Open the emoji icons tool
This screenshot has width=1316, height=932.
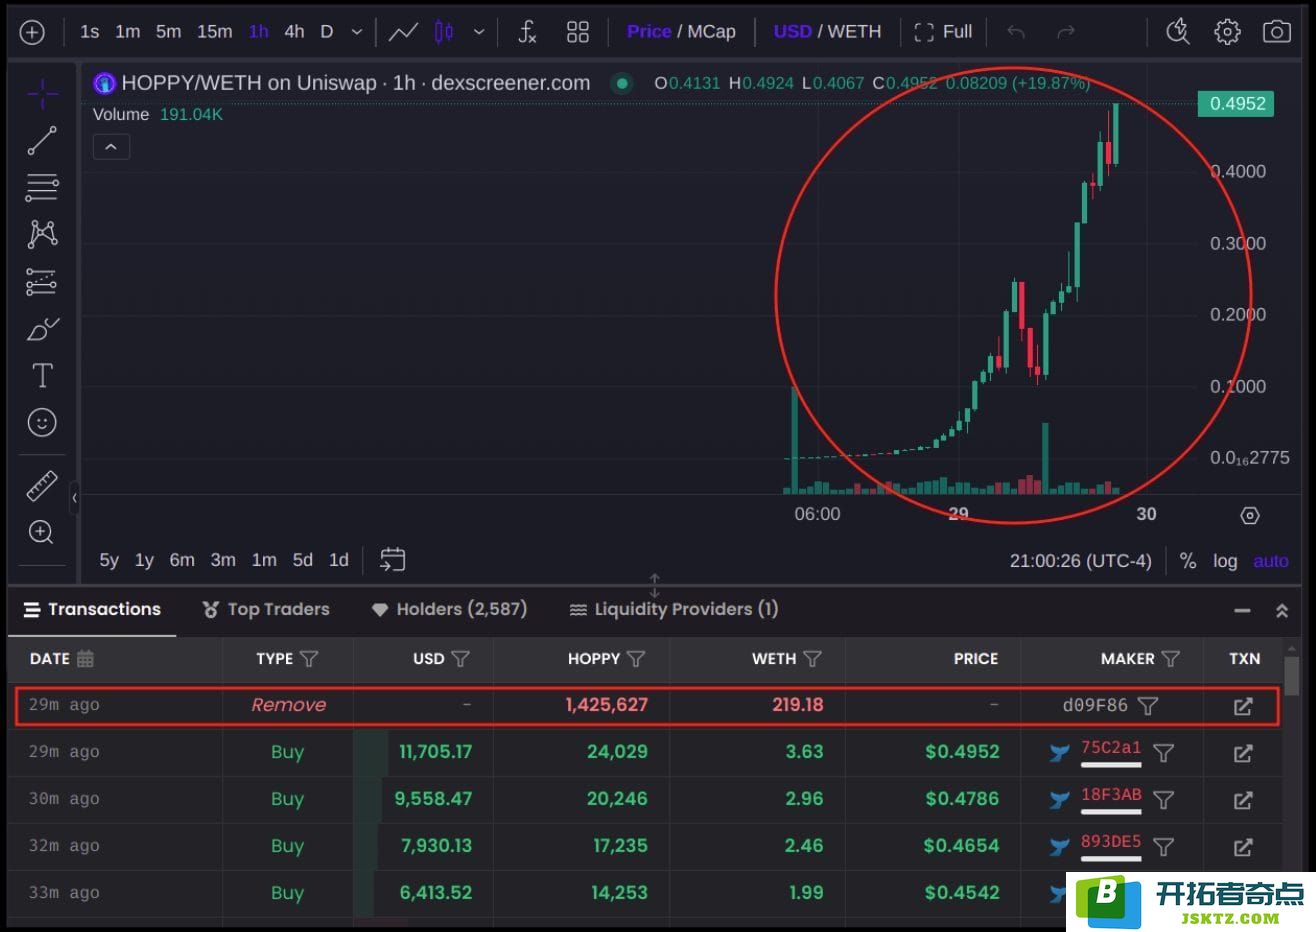(x=42, y=422)
